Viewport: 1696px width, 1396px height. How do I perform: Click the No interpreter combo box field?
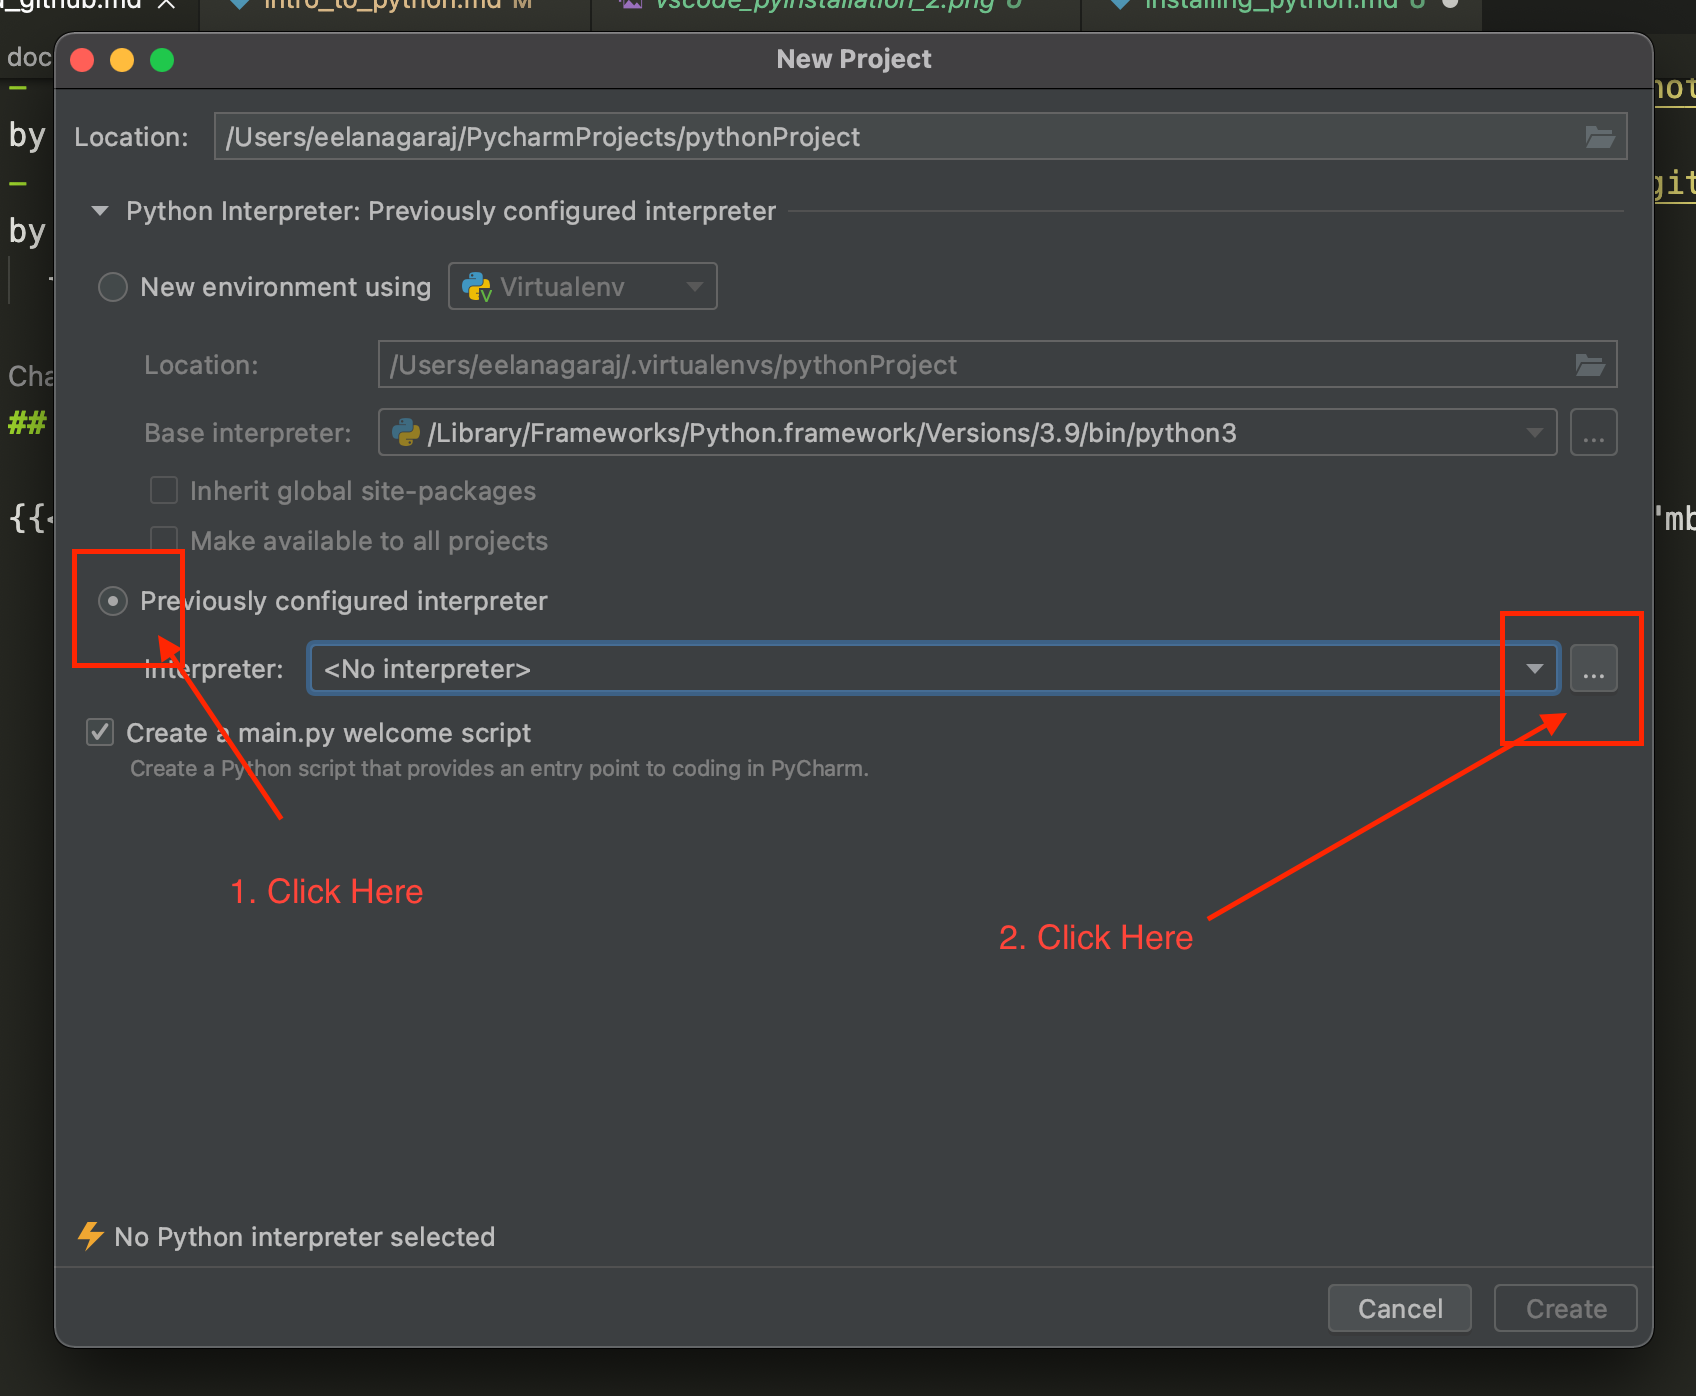(x=934, y=669)
